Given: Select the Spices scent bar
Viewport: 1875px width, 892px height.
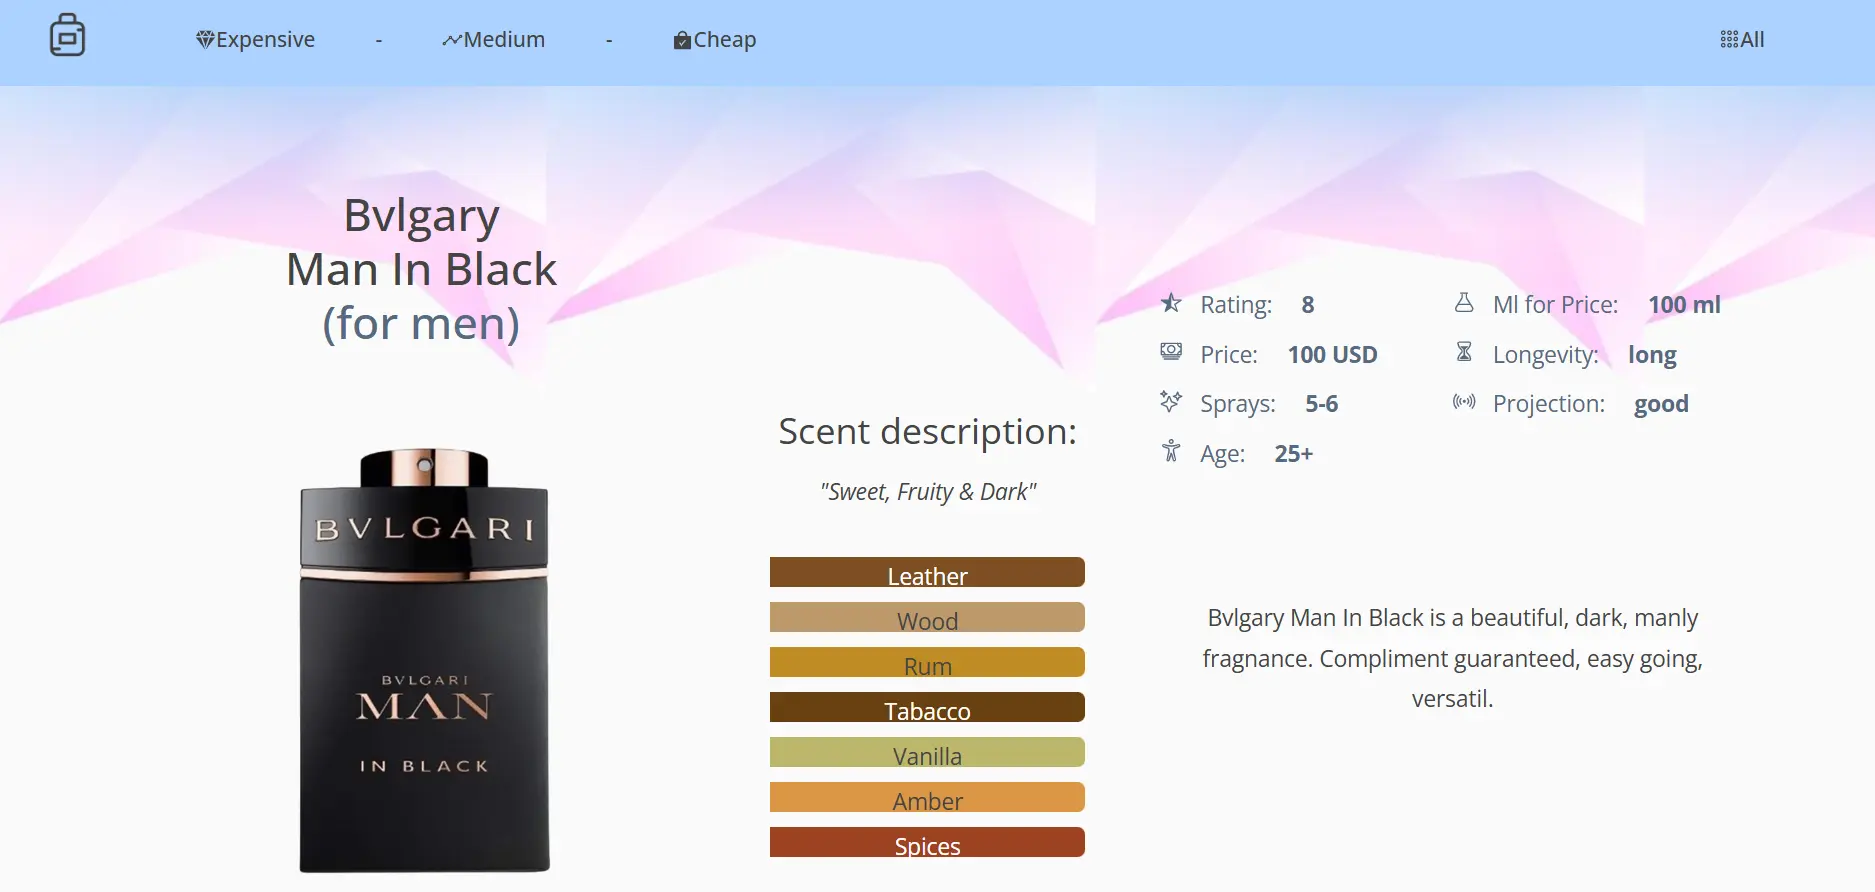Looking at the screenshot, I should (927, 842).
